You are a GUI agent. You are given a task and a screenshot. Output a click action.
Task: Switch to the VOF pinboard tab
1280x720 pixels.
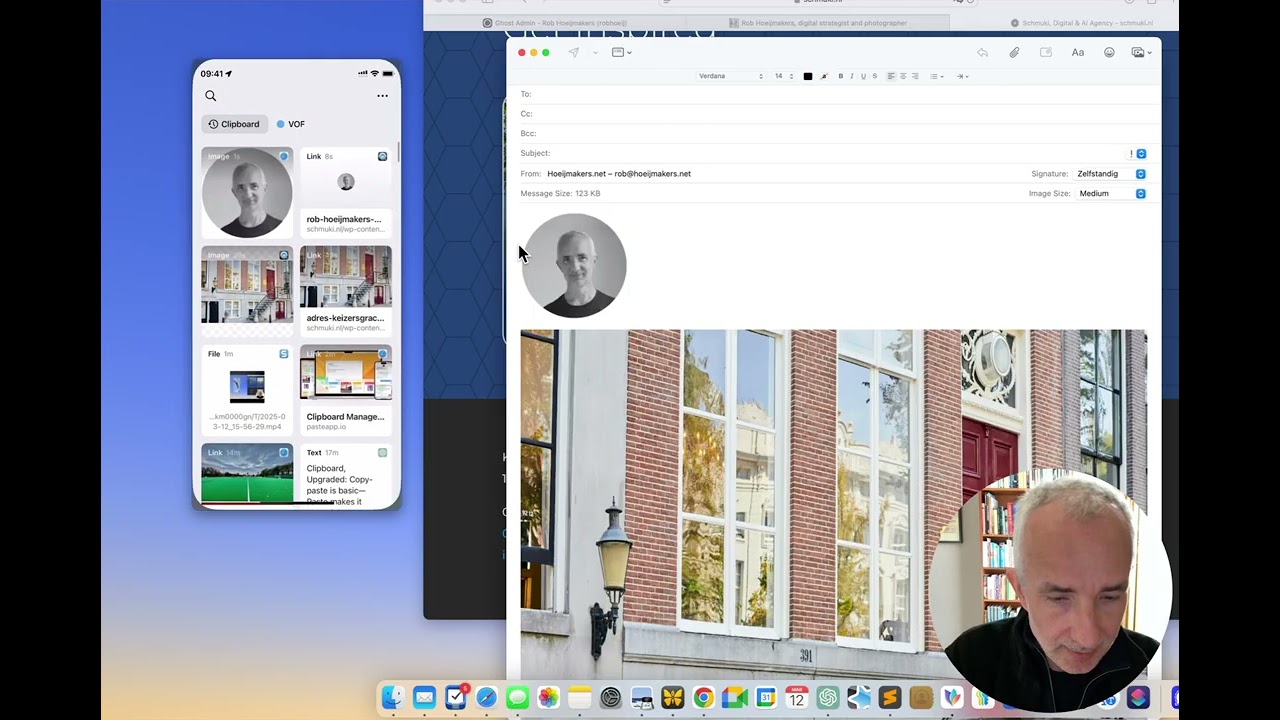291,124
